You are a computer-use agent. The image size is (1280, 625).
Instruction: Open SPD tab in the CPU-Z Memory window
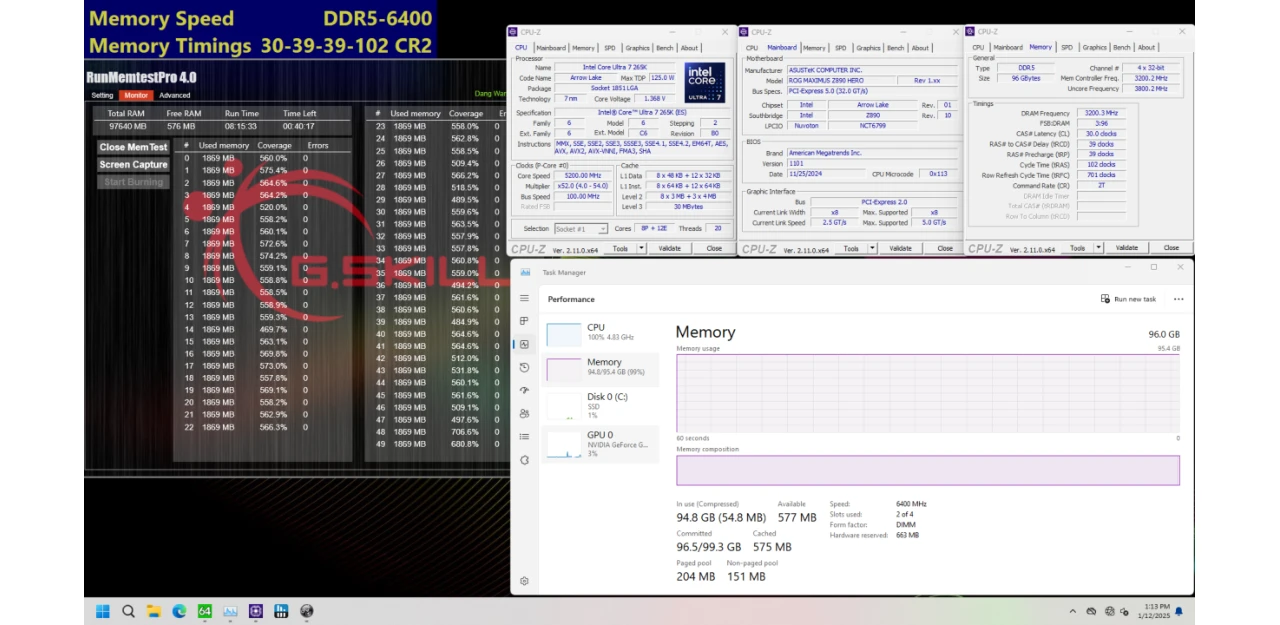click(x=1067, y=48)
